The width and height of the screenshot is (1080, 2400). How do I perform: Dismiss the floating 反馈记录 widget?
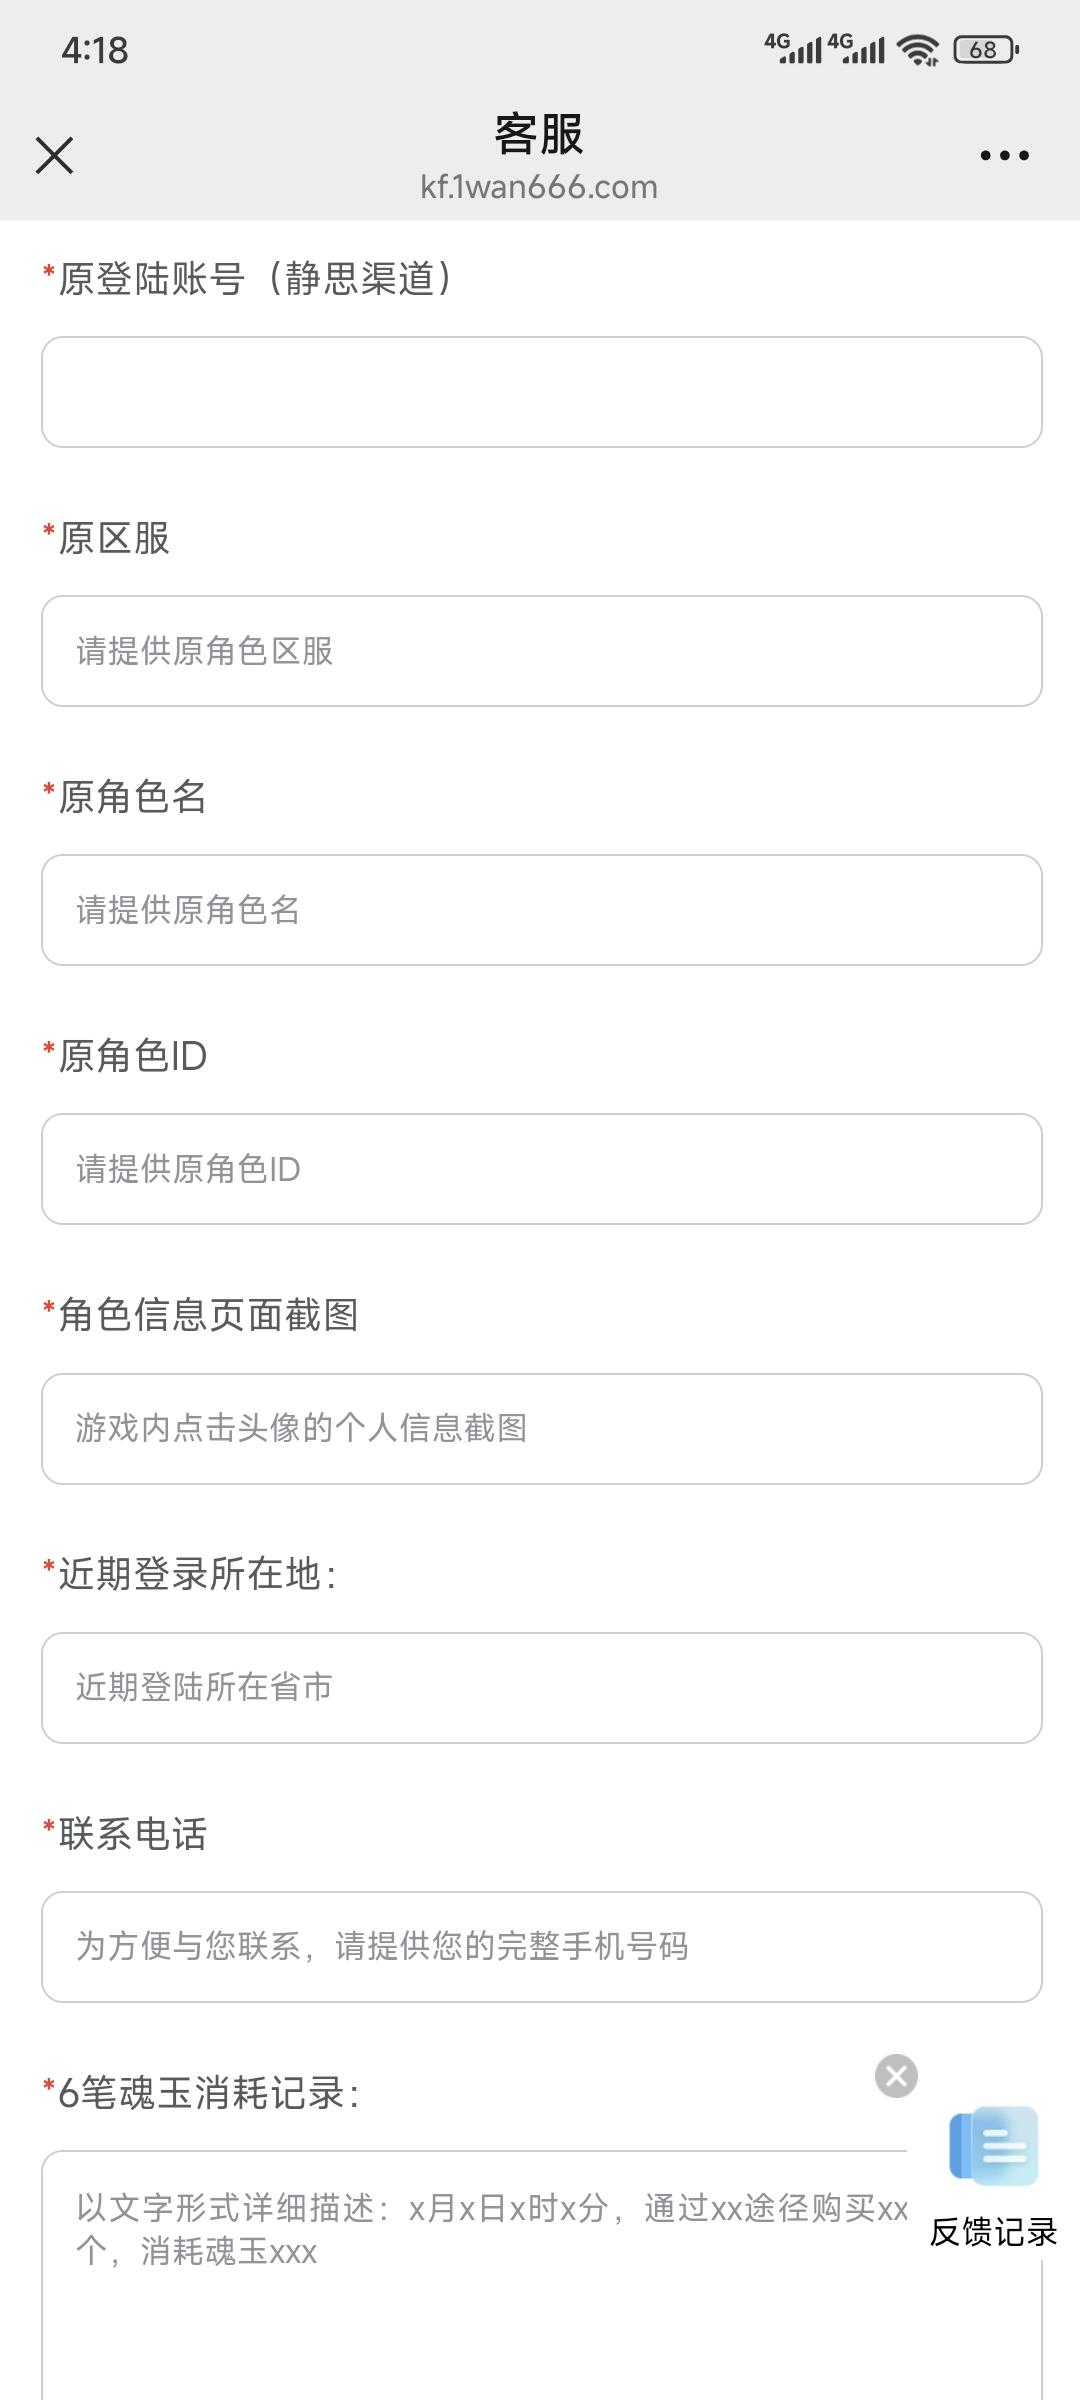coord(896,2076)
